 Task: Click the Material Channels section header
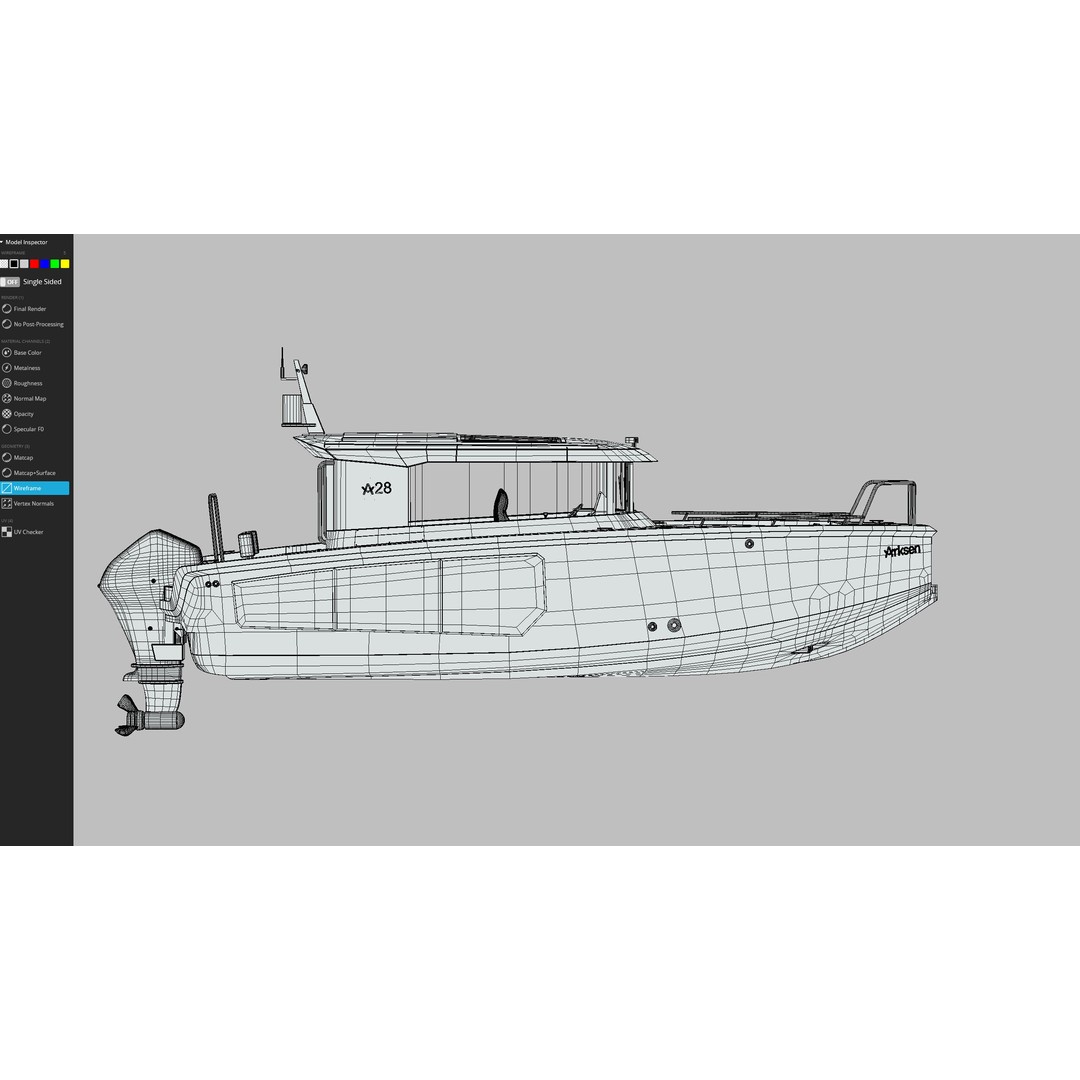tap(25, 342)
